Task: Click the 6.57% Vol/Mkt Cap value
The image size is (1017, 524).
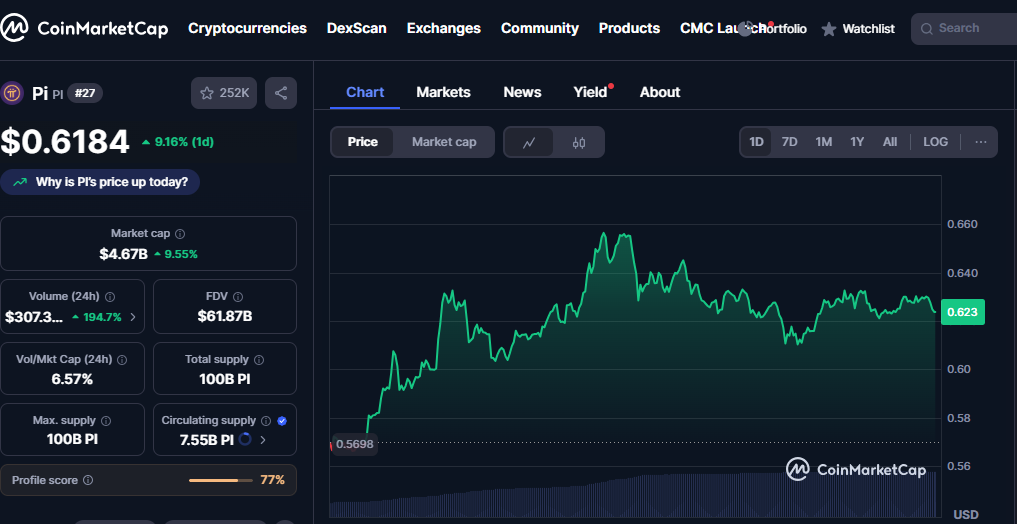Action: 72,379
